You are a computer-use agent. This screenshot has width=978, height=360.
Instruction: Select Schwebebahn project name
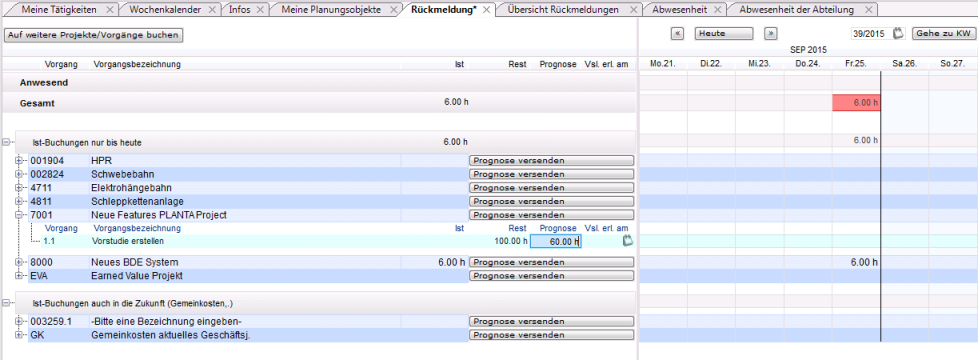122,174
